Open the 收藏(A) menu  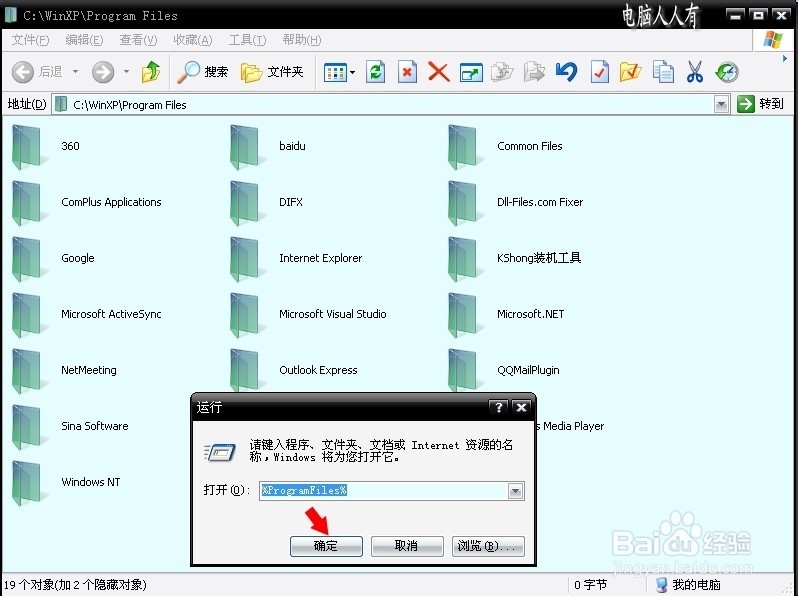coord(192,40)
